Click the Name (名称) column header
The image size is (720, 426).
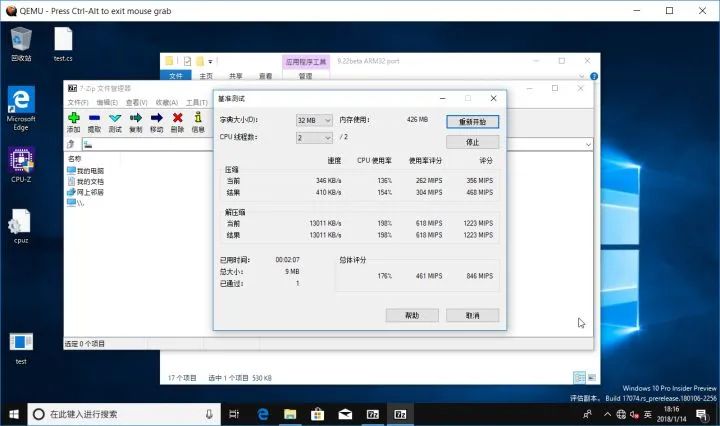75,158
